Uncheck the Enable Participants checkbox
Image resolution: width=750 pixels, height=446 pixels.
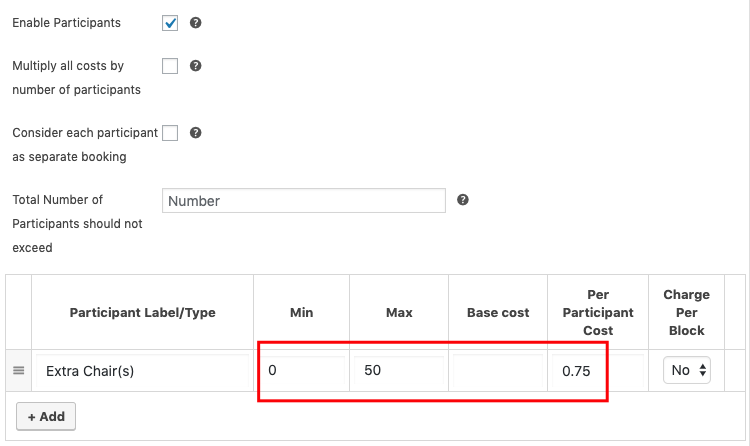pyautogui.click(x=170, y=22)
